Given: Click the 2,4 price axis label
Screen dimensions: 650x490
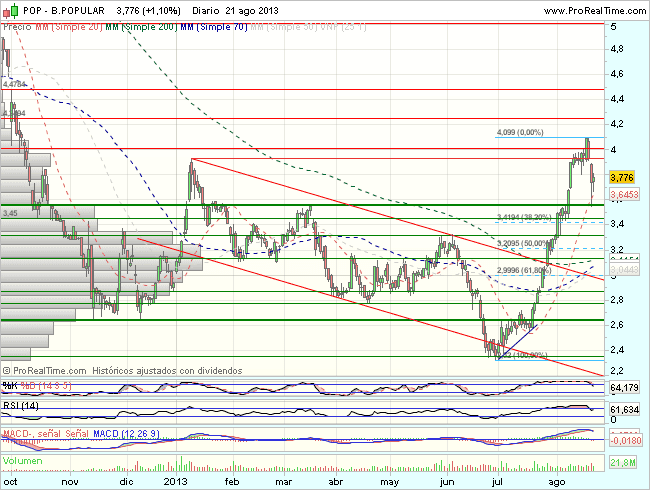Looking at the screenshot, I should (617, 350).
